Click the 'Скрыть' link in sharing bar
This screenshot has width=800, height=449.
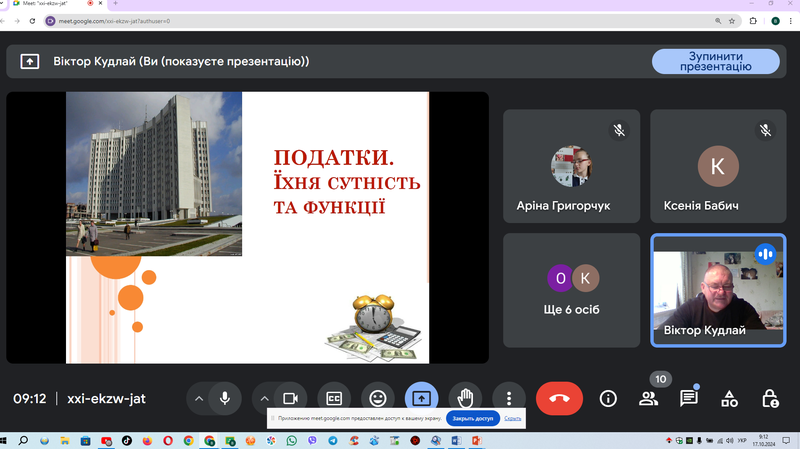click(x=512, y=418)
